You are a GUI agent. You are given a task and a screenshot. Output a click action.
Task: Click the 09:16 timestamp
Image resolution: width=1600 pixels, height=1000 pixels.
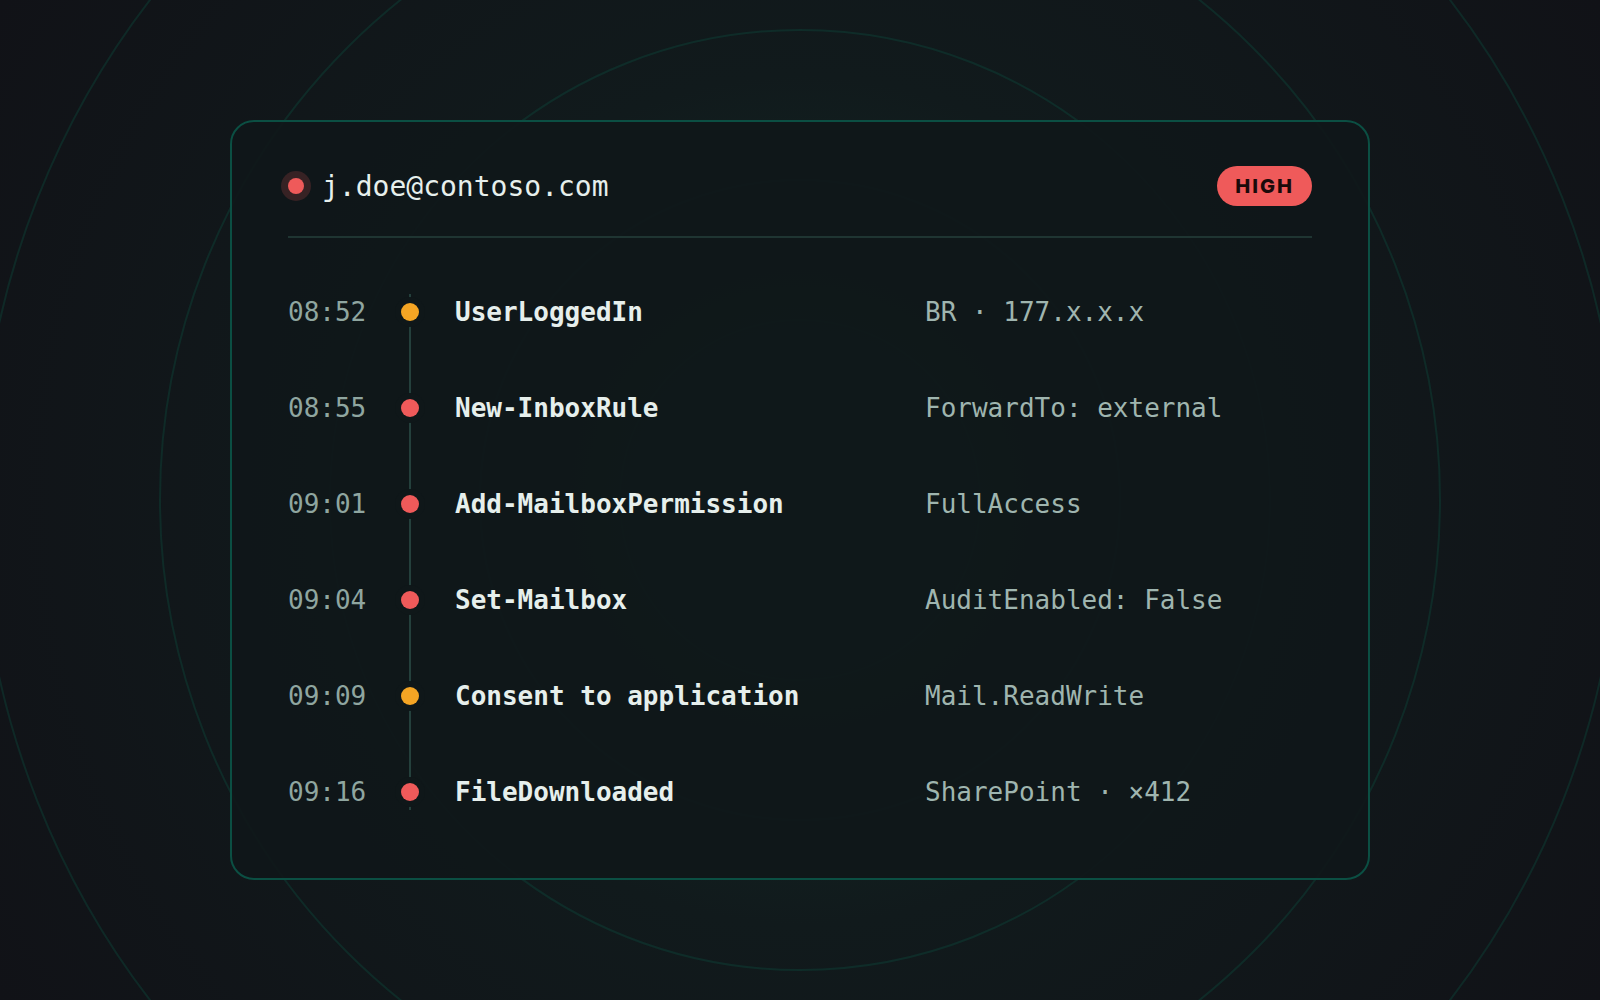327,792
